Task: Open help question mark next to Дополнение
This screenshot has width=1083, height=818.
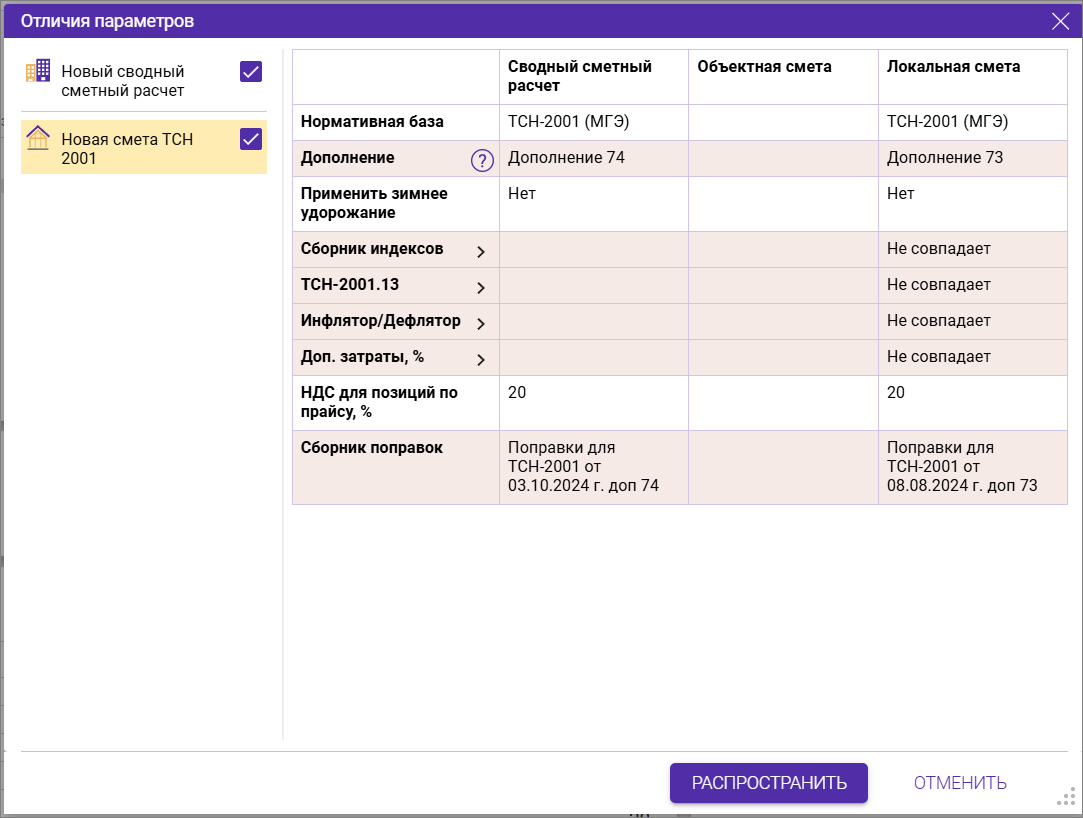Action: coord(482,160)
